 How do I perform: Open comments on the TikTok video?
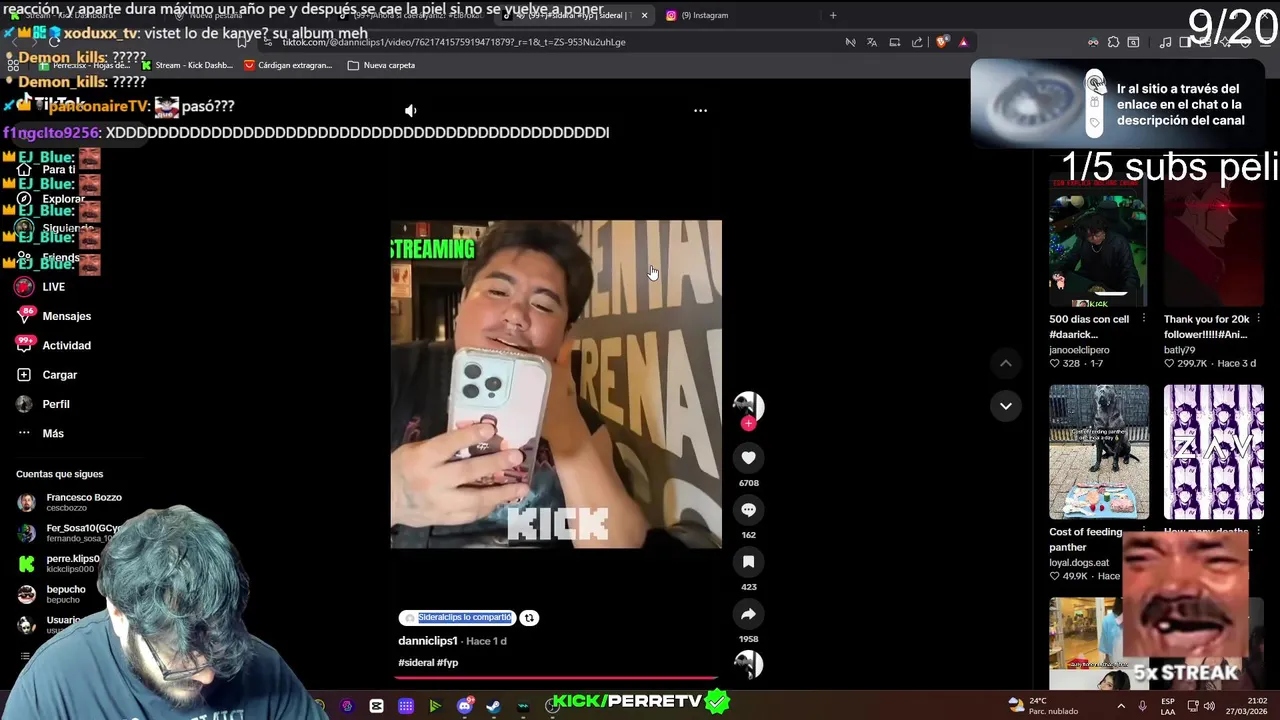748,510
